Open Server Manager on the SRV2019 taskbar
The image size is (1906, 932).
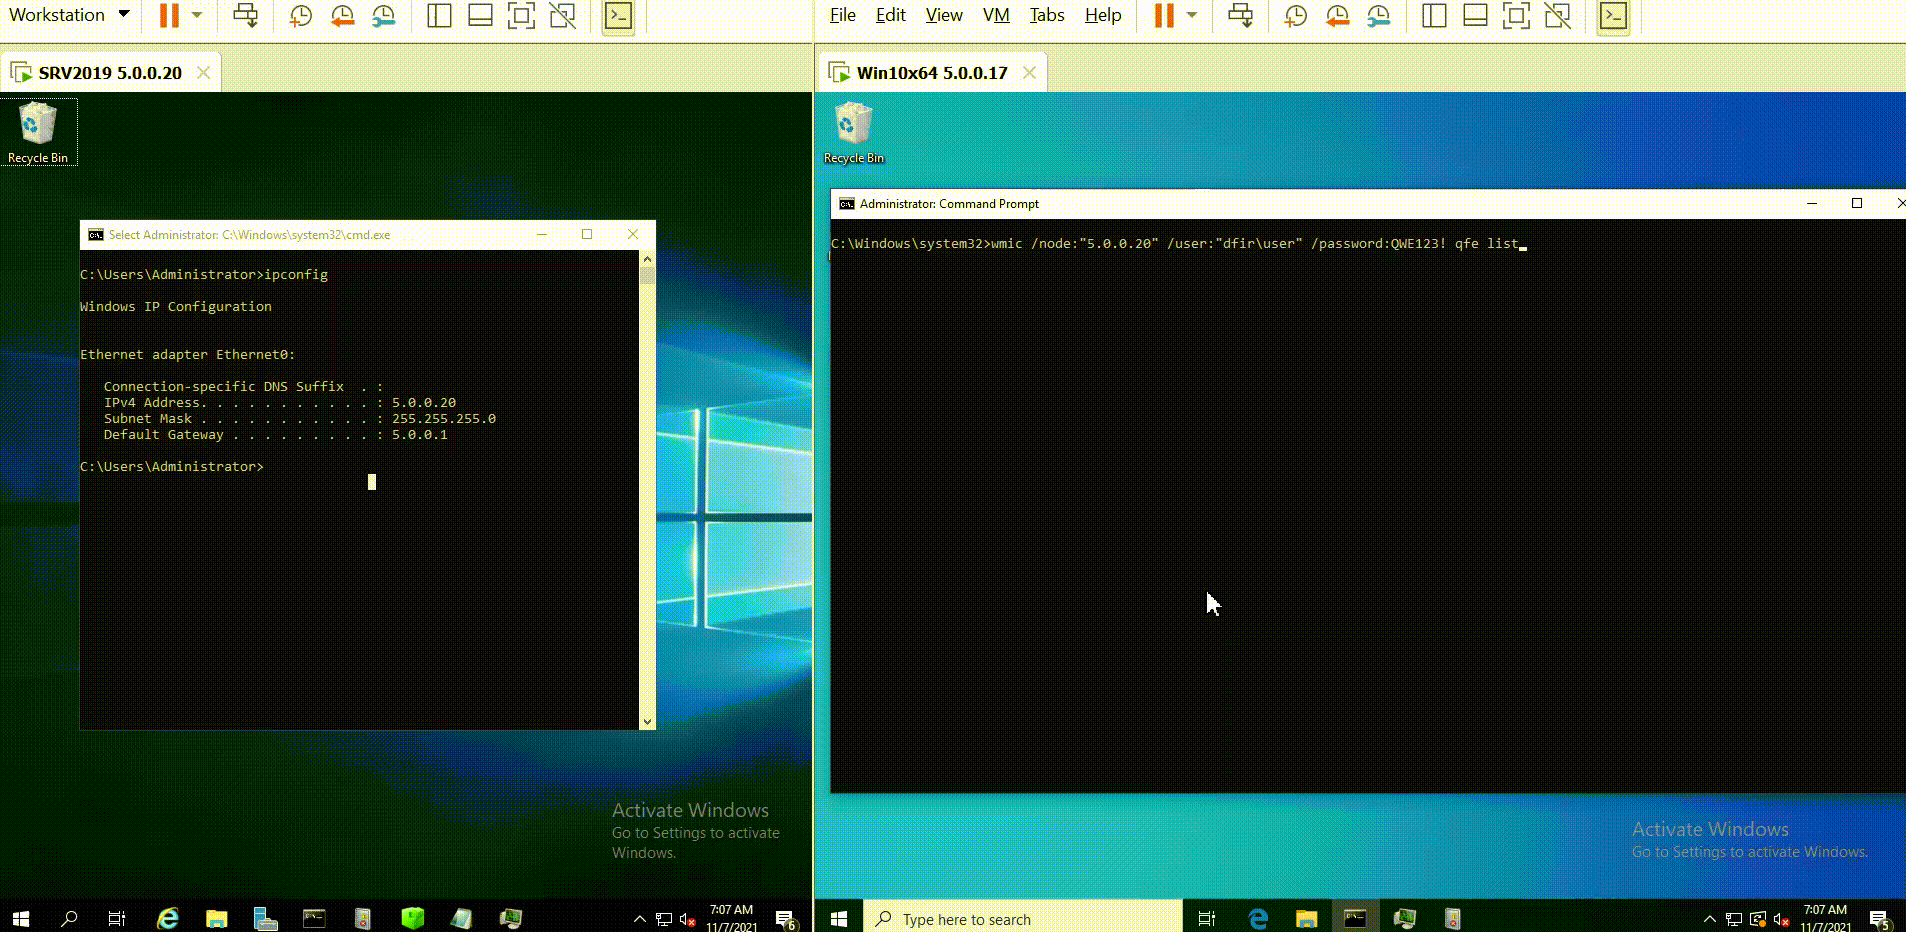coord(265,918)
